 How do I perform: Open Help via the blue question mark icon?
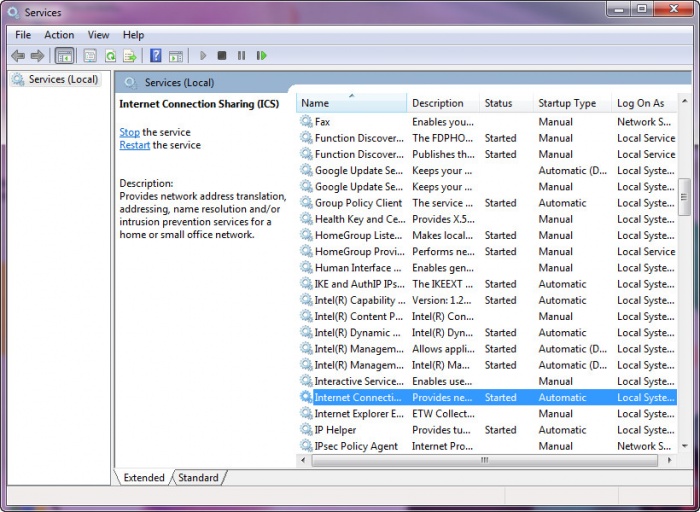click(x=156, y=56)
